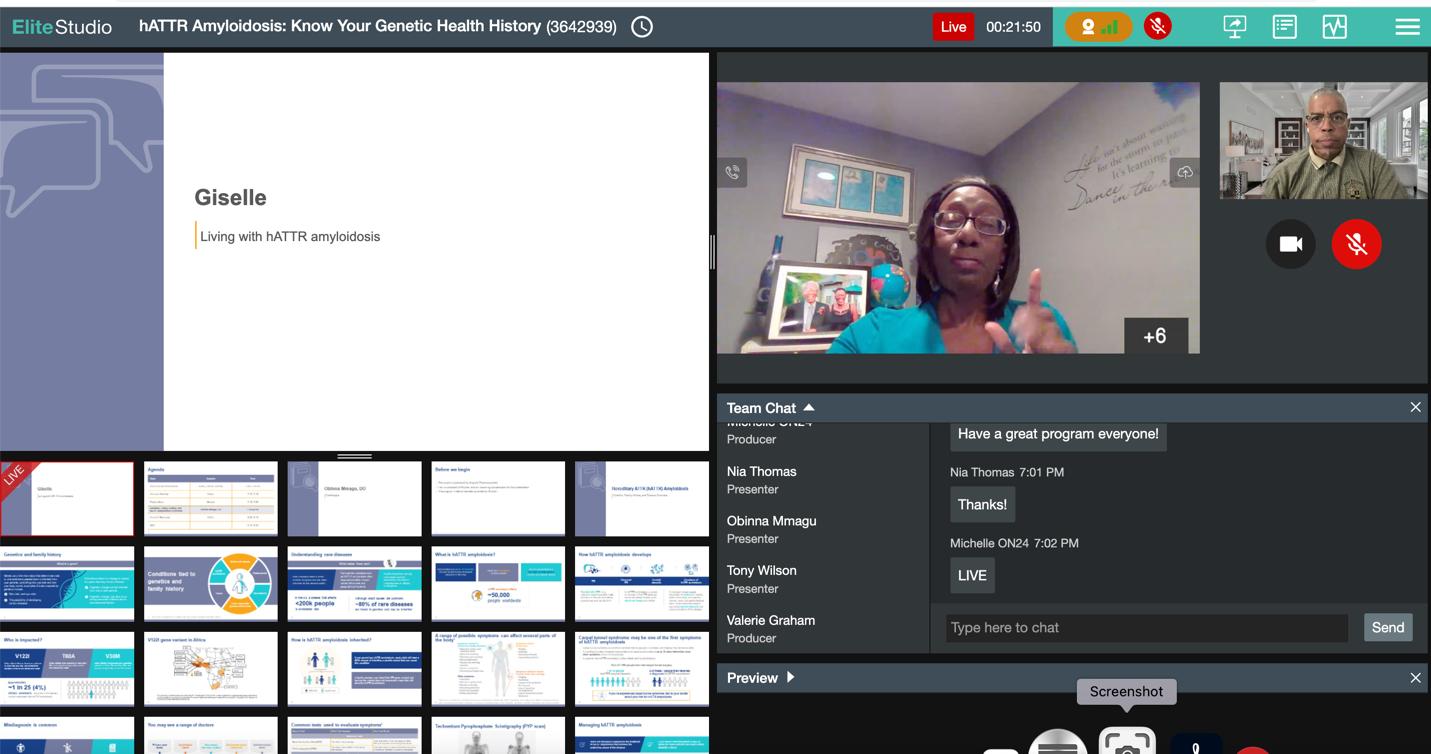Screen dimensions: 1431x754
Task: Click the 'Thanks!' chat message
Action: pos(982,505)
